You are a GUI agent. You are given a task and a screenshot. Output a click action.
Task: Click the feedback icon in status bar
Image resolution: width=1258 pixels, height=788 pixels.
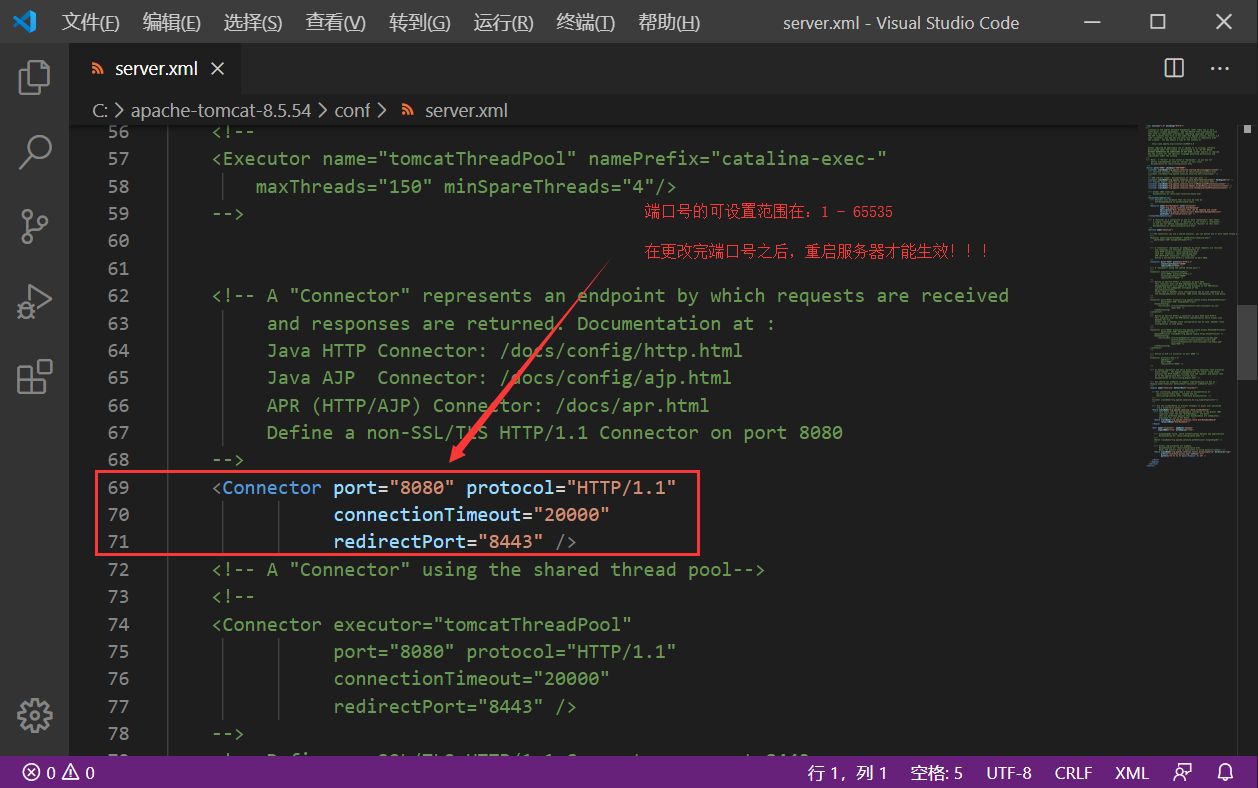pos(1183,773)
